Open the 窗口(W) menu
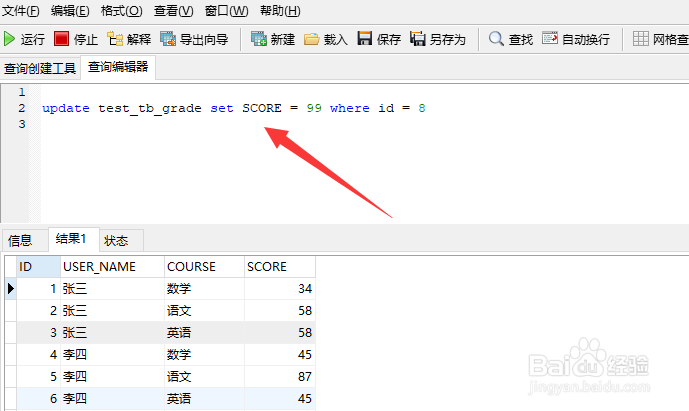The width and height of the screenshot is (689, 411). tap(226, 11)
